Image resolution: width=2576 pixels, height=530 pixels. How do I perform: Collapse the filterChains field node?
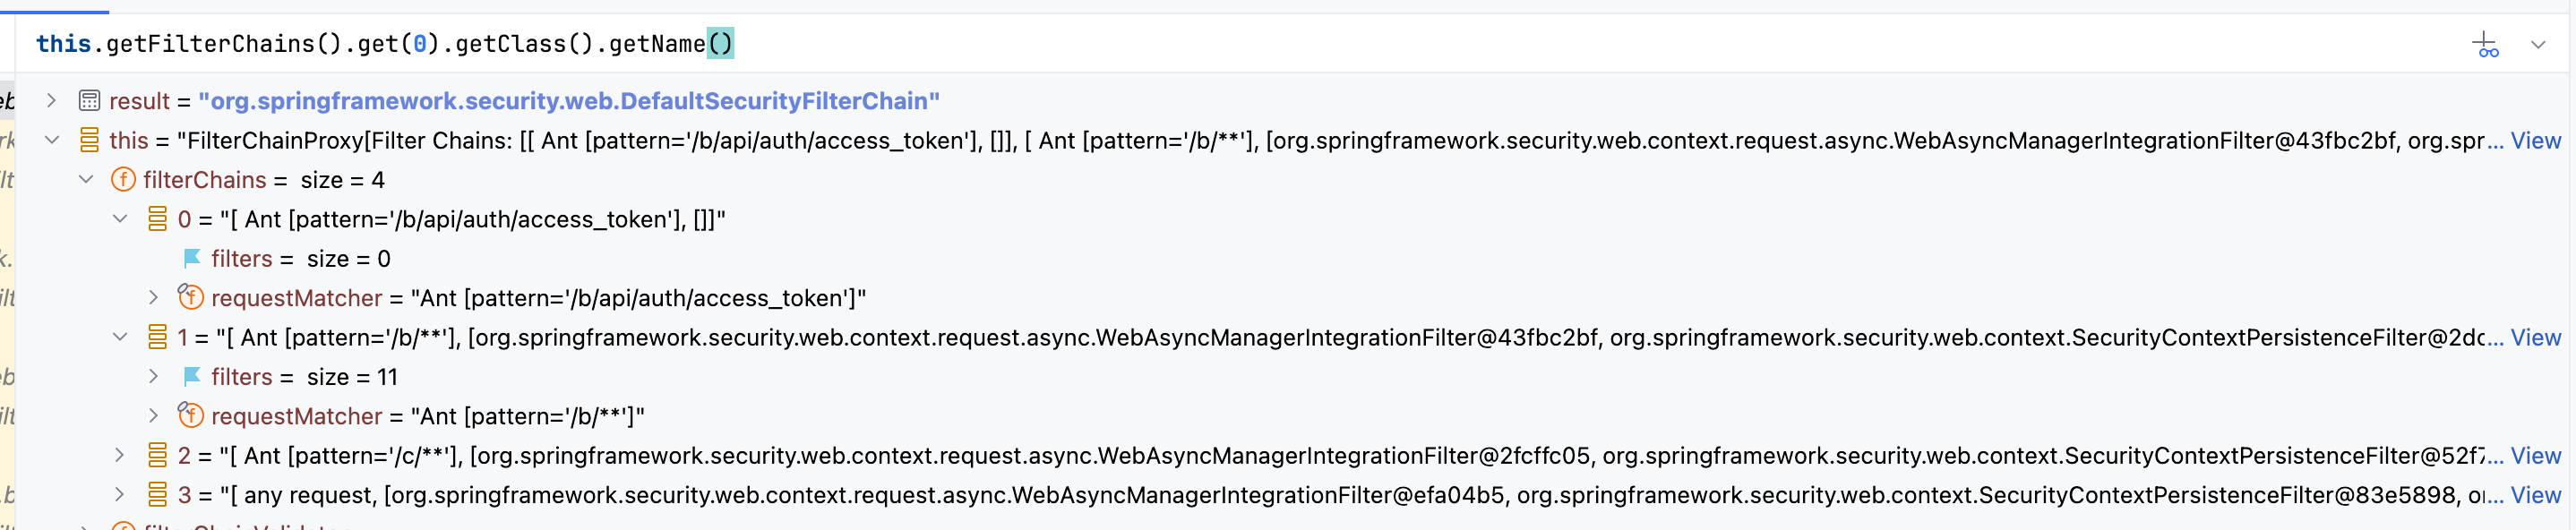86,180
